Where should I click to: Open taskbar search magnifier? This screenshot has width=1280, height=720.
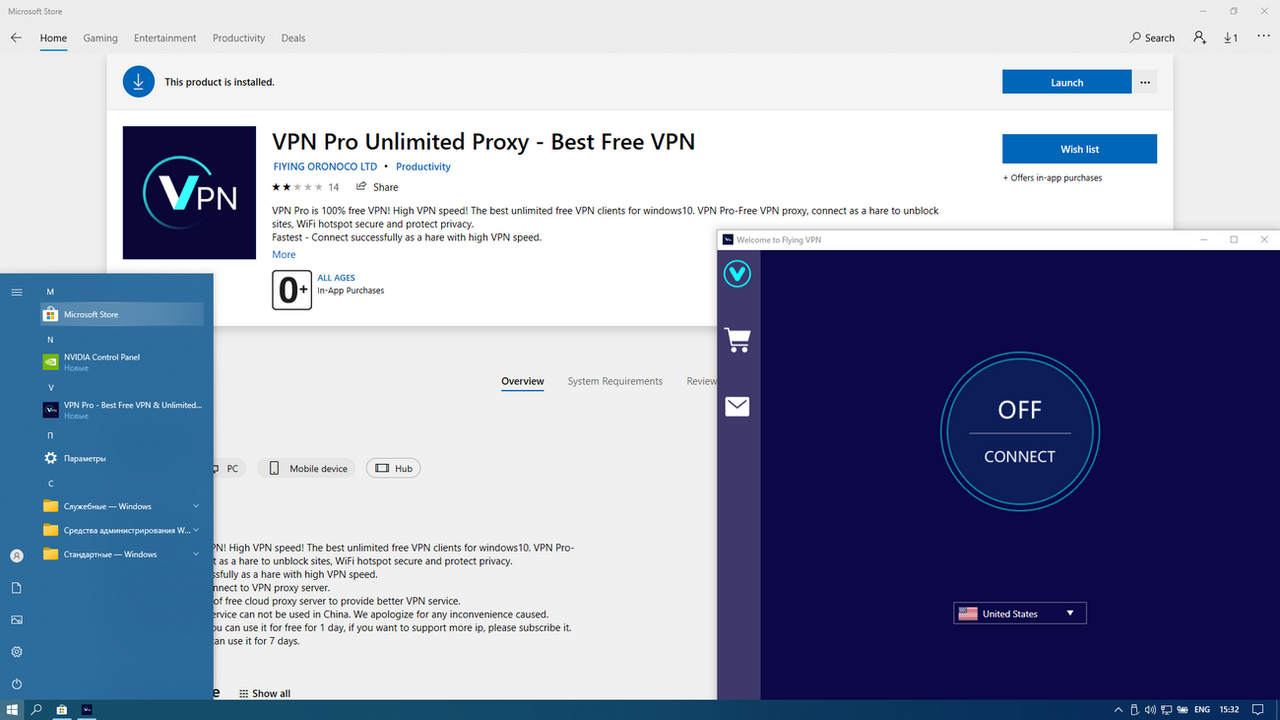point(36,710)
